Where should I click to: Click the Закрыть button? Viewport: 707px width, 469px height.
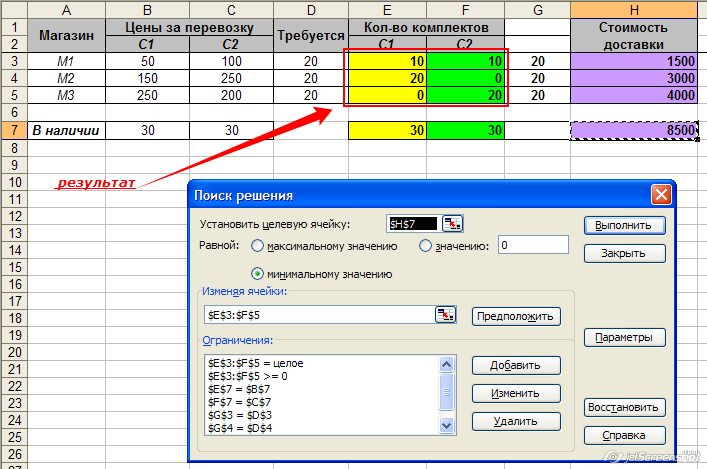point(624,253)
